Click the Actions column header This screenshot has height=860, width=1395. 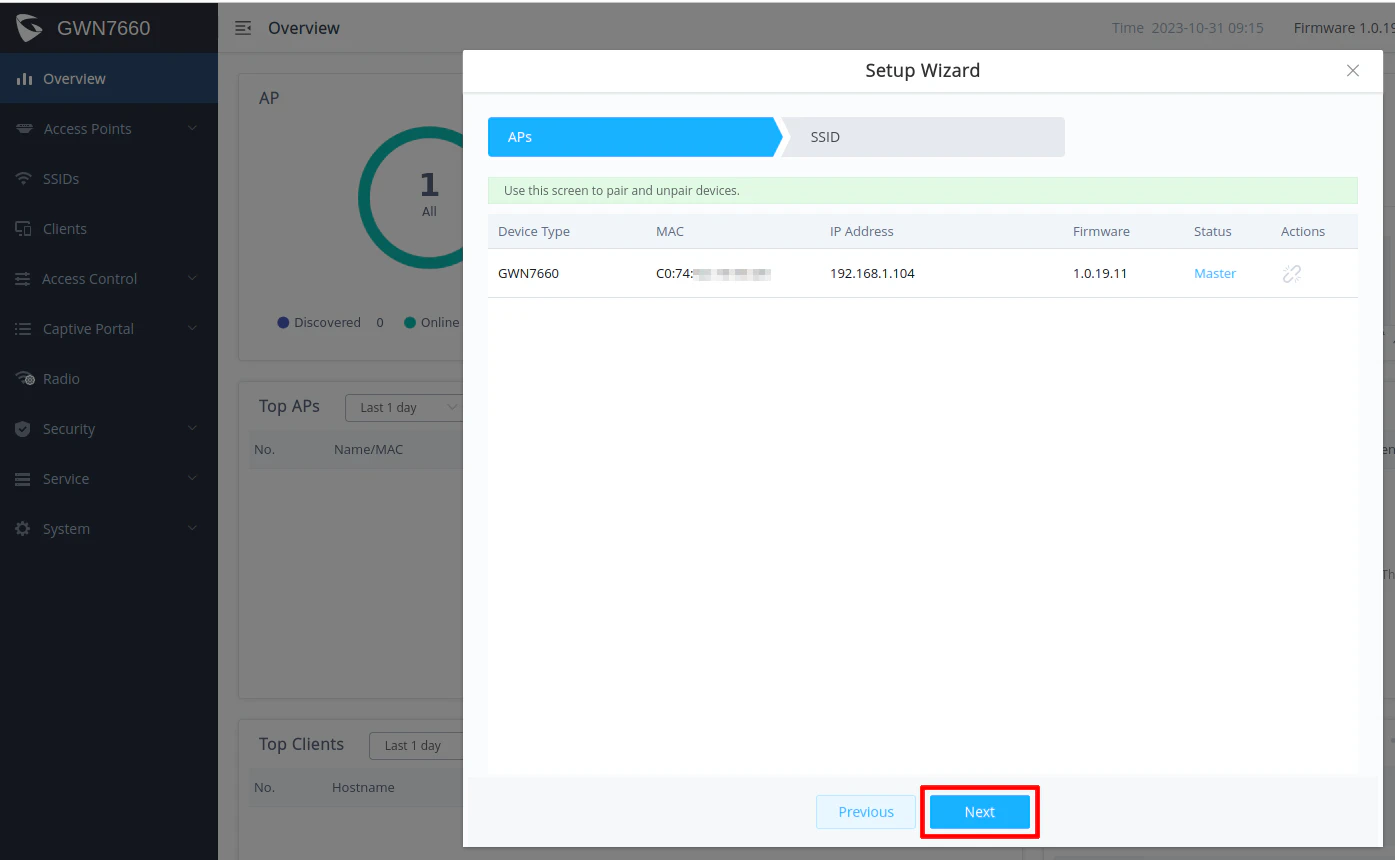click(1303, 231)
